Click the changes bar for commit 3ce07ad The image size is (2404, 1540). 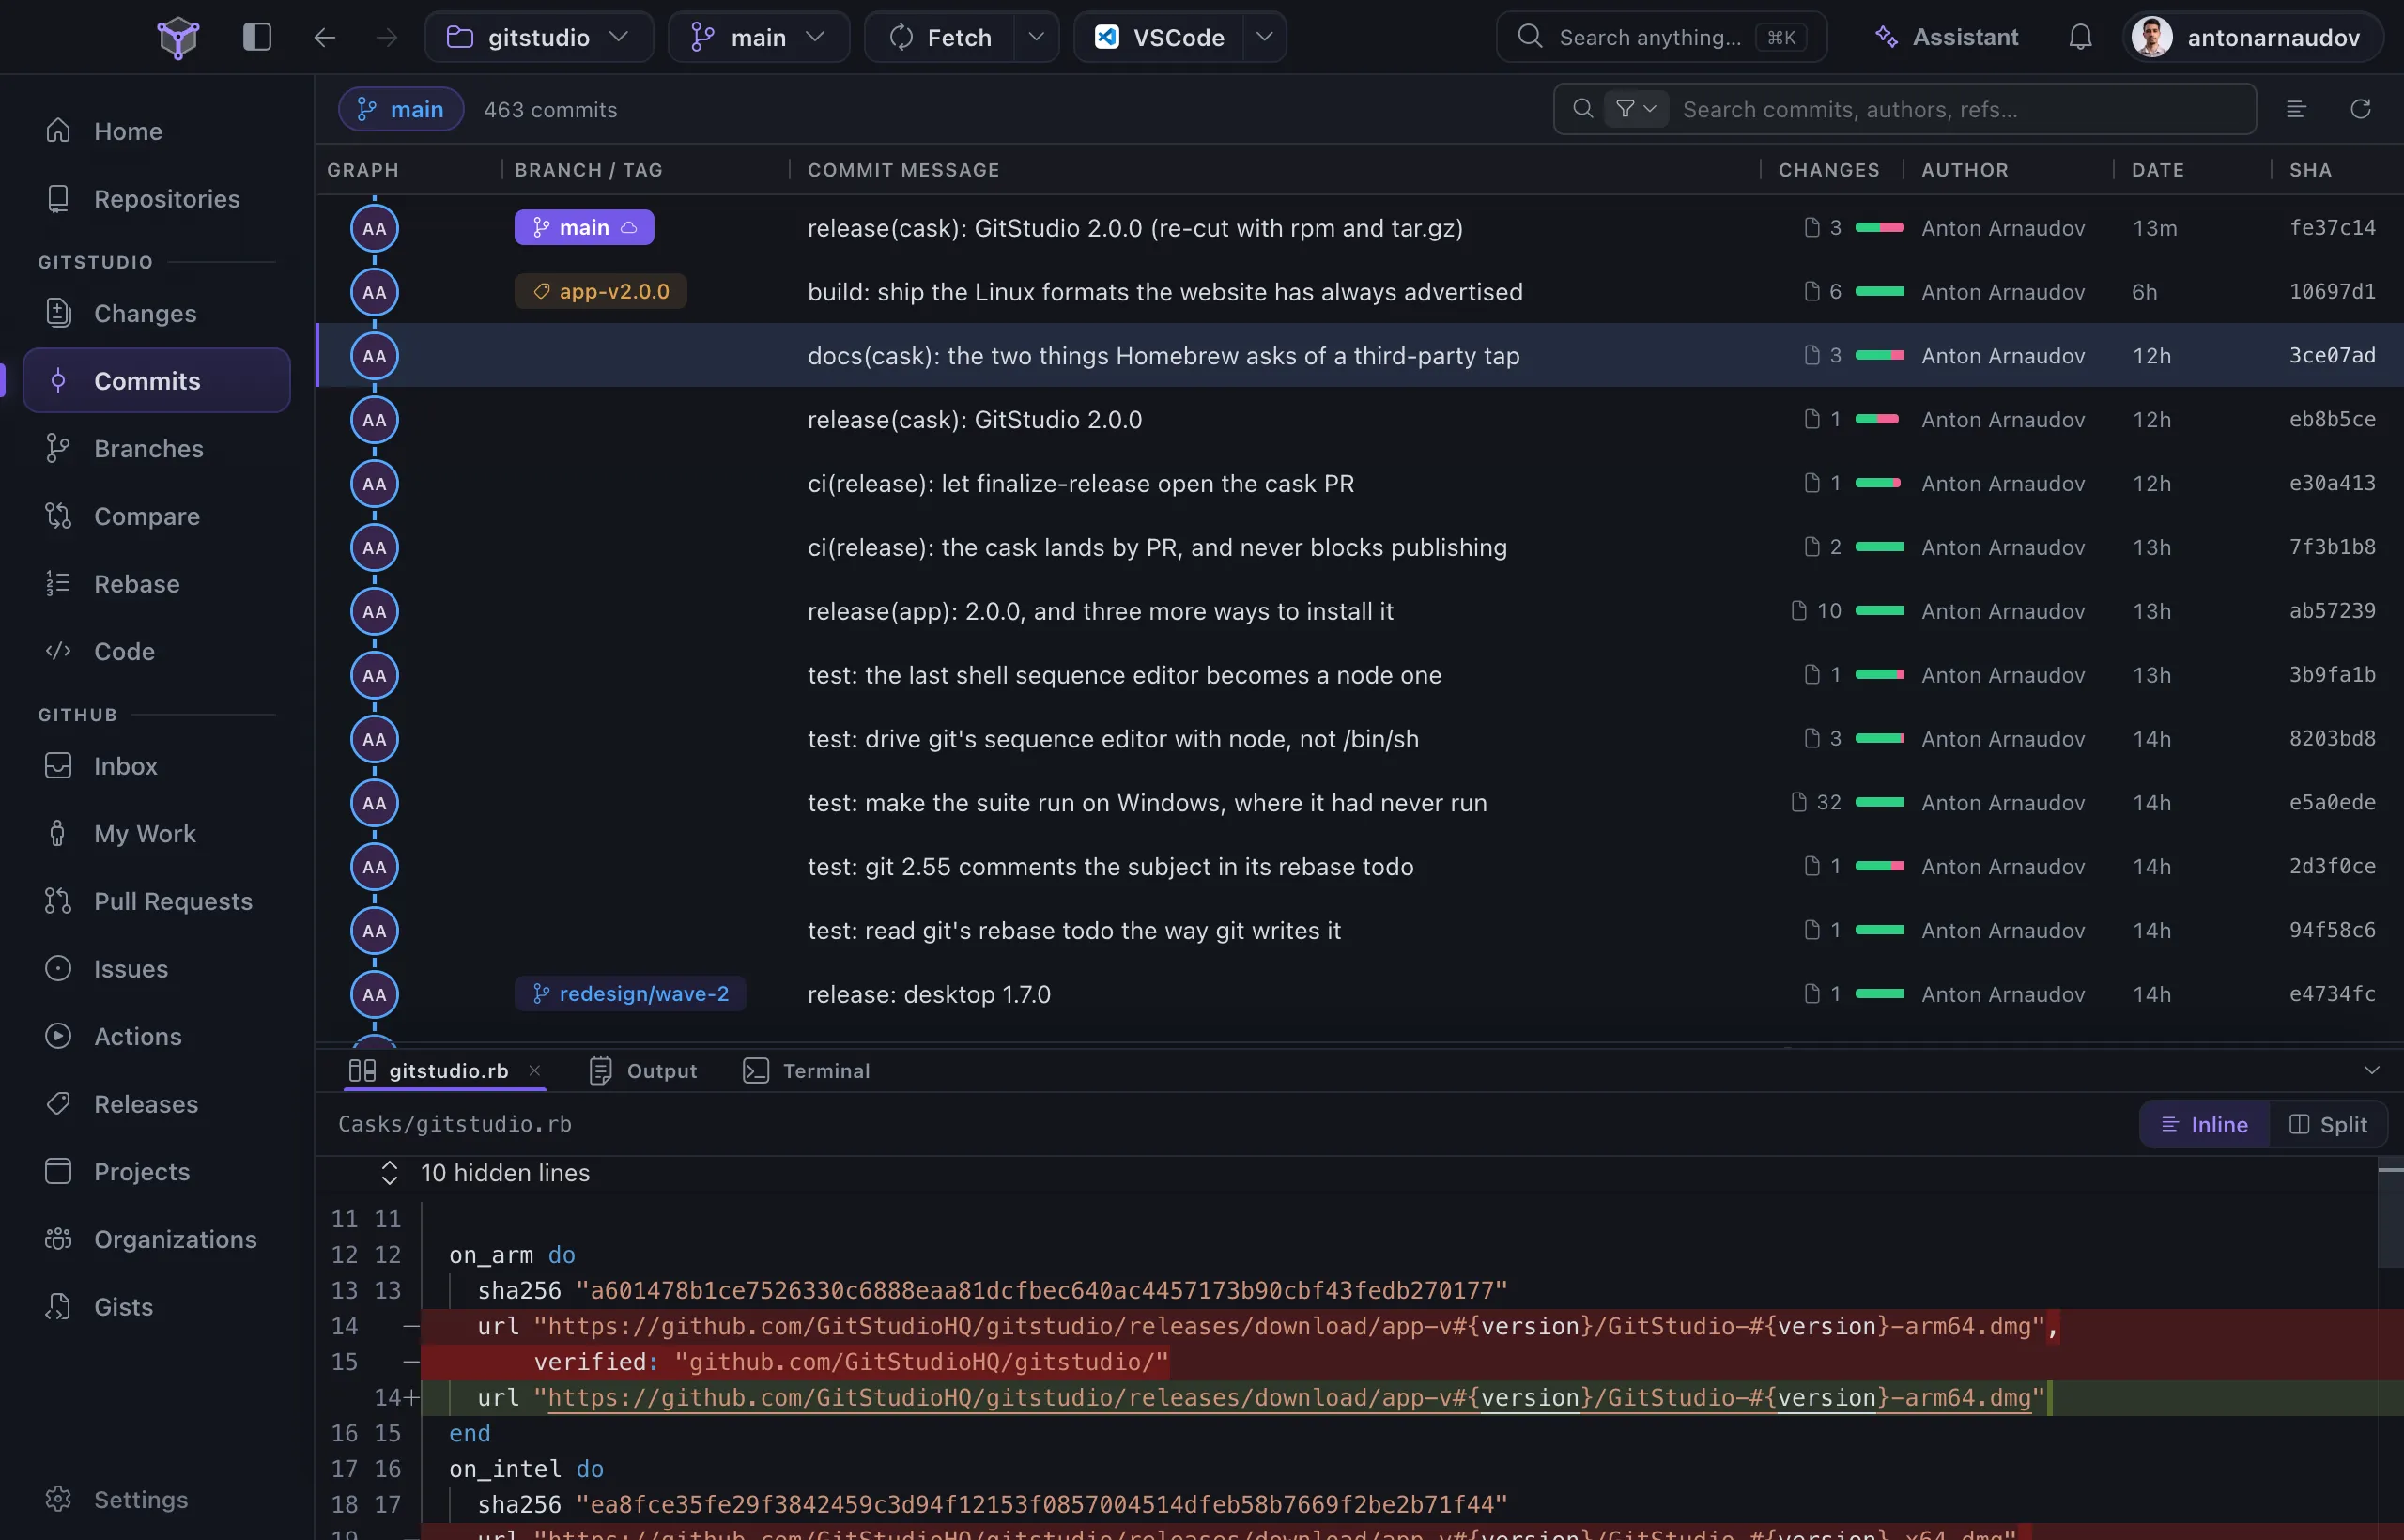coord(1879,355)
